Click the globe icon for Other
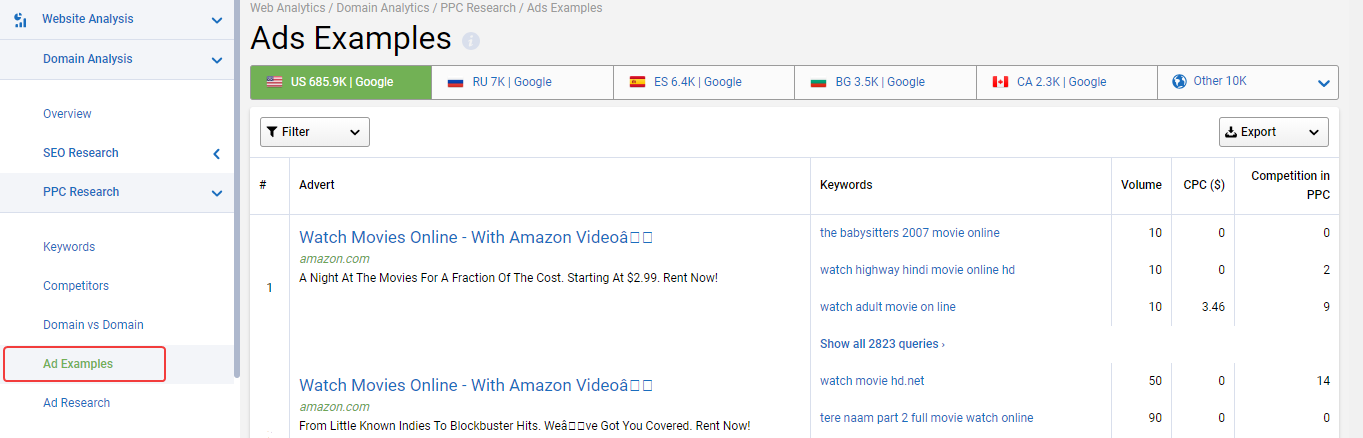1363x438 pixels. [x=1179, y=82]
